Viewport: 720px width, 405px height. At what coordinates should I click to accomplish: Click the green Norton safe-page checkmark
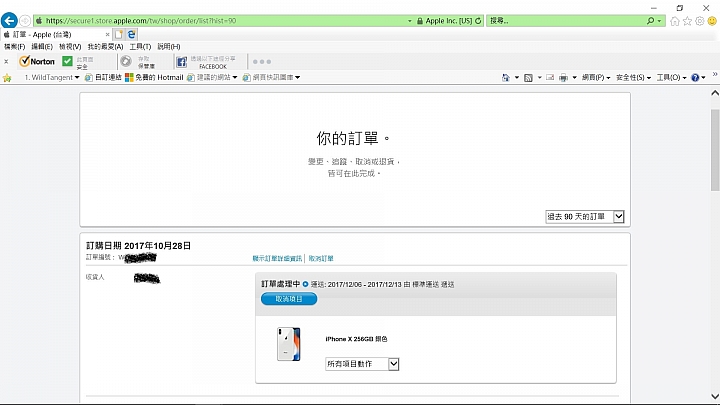click(x=68, y=61)
